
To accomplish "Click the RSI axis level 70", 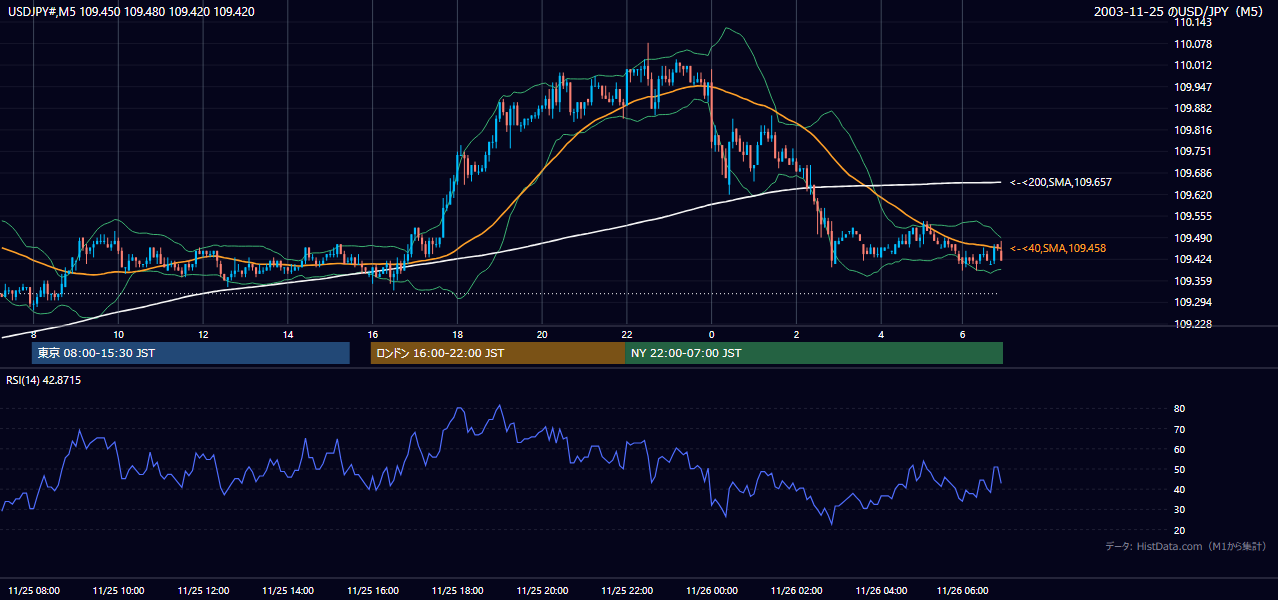I will pos(1180,429).
